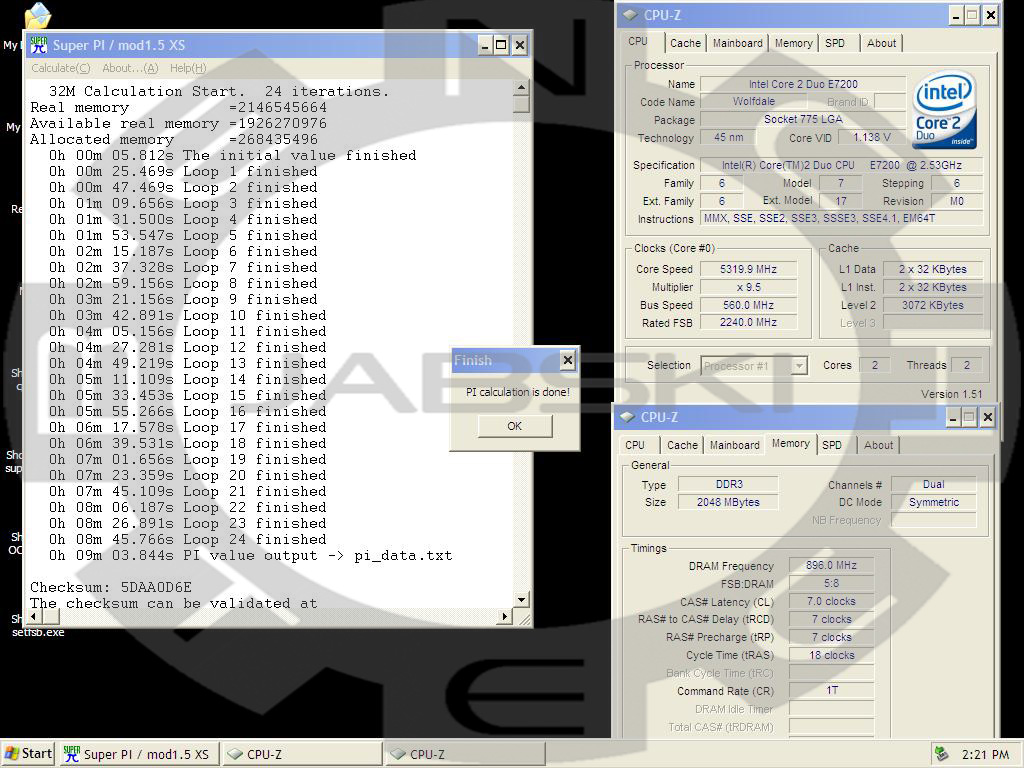
Task: Click the Level 2 cache value 3072 KBytes
Action: click(x=933, y=305)
